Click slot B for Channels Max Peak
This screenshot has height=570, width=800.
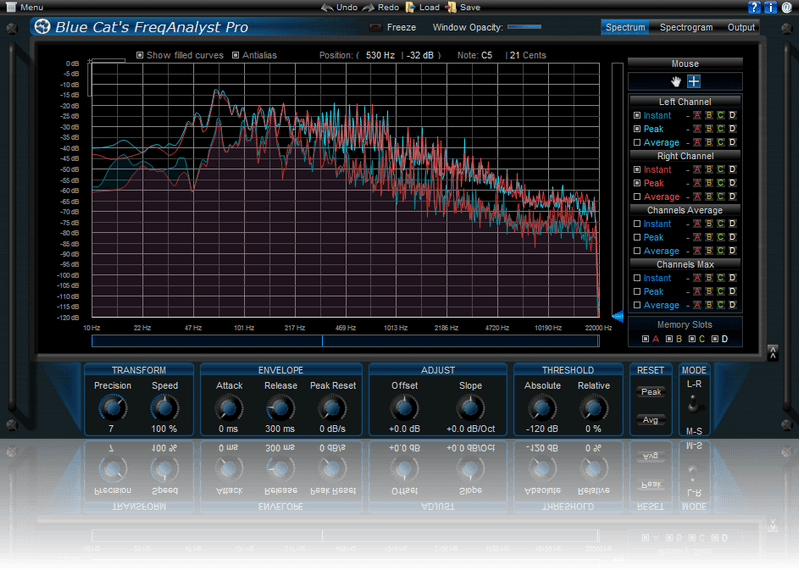709,291
